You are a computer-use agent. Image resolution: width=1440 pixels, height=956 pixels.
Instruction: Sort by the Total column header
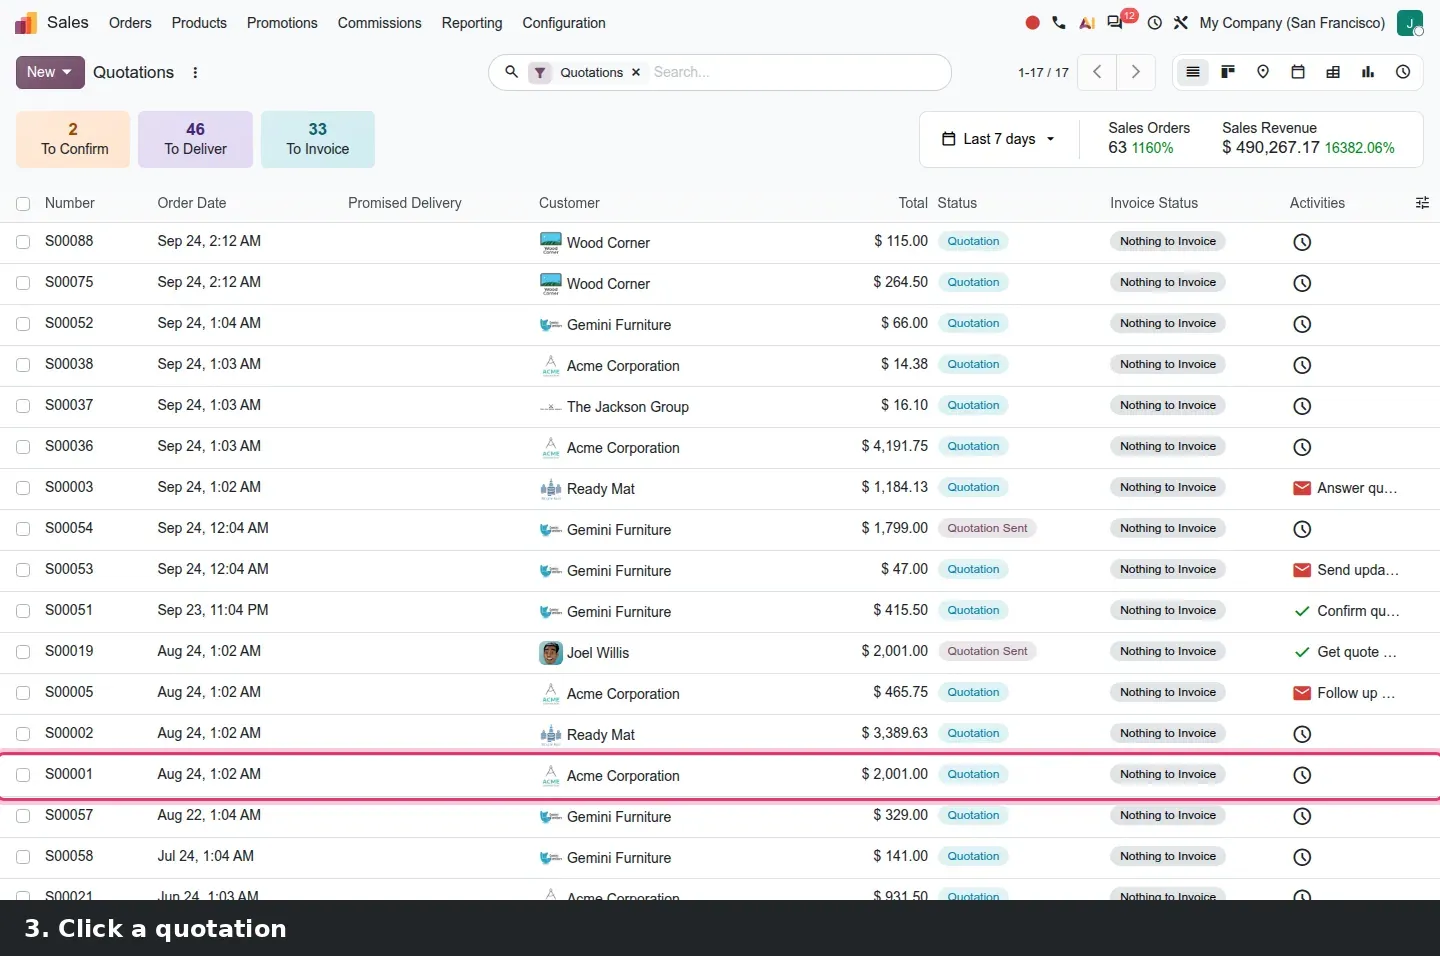pyautogui.click(x=913, y=203)
